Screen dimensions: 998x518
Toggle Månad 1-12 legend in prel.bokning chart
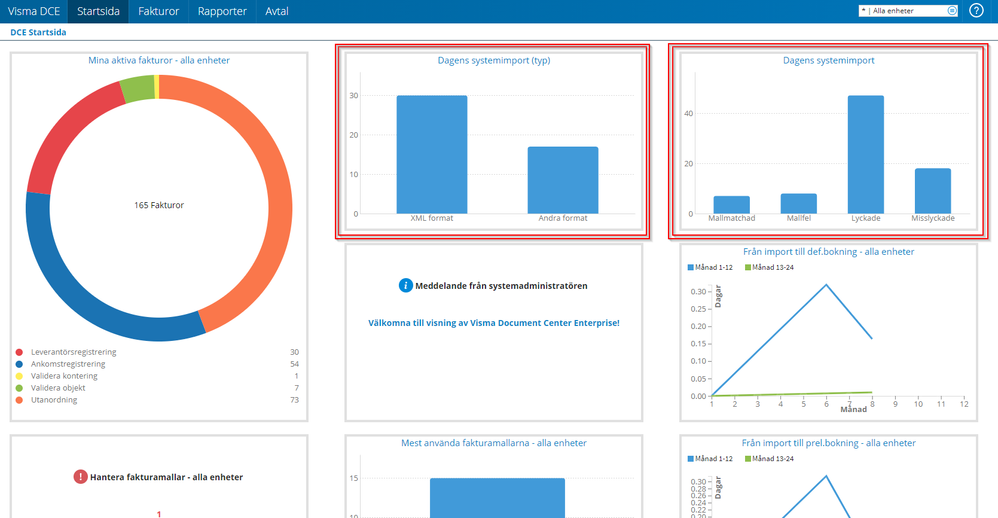(710, 458)
